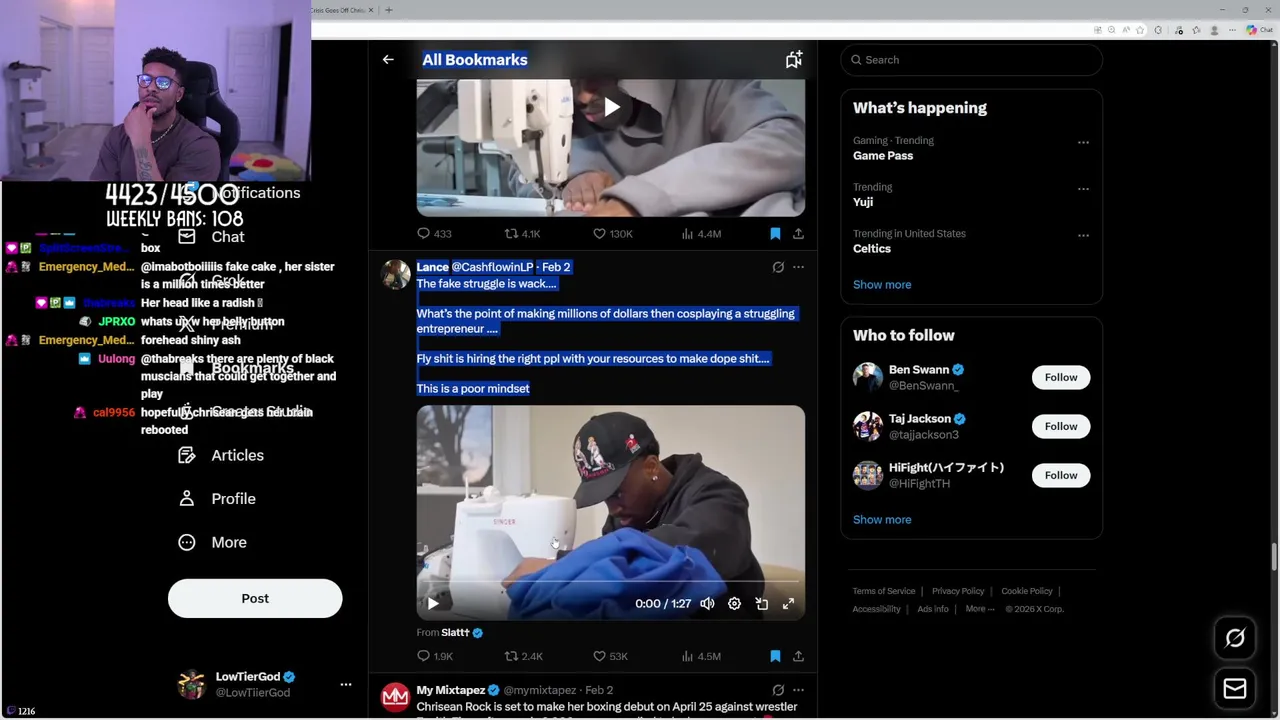This screenshot has height=720, width=1280.
Task: Open Grok explain icon on Lance's post
Action: tap(778, 267)
